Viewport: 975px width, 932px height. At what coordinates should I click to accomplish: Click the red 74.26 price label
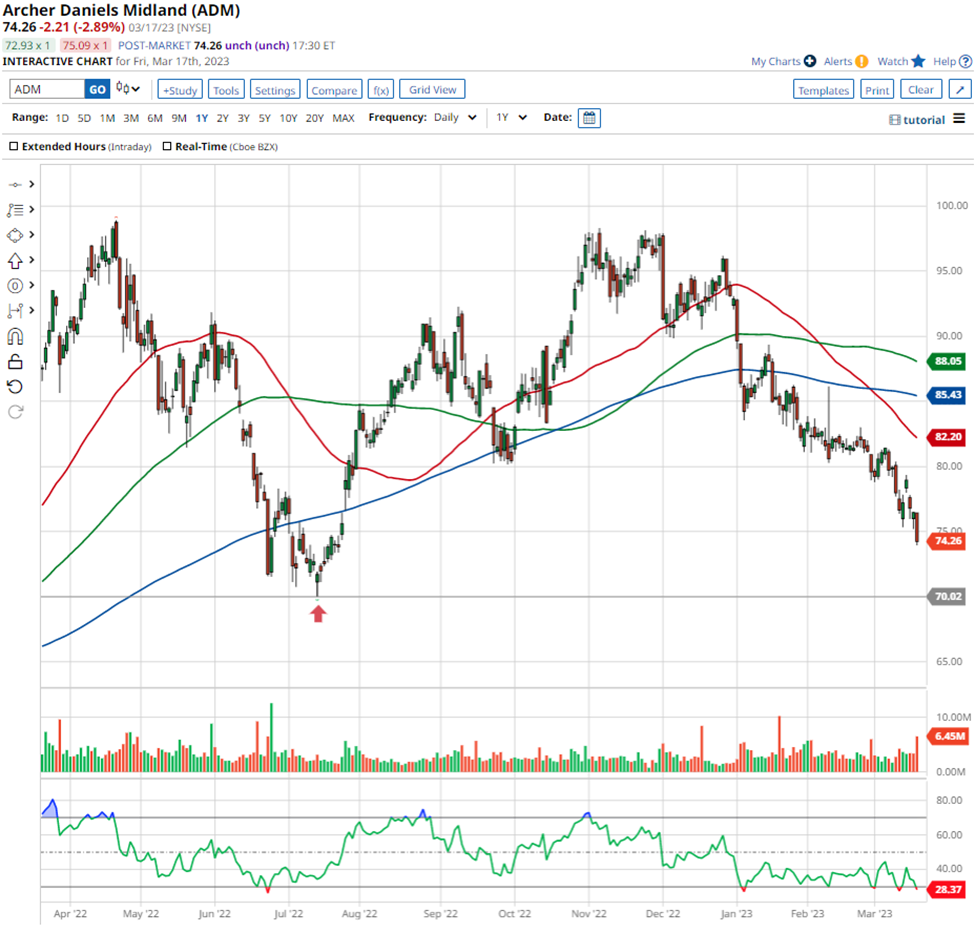[947, 540]
